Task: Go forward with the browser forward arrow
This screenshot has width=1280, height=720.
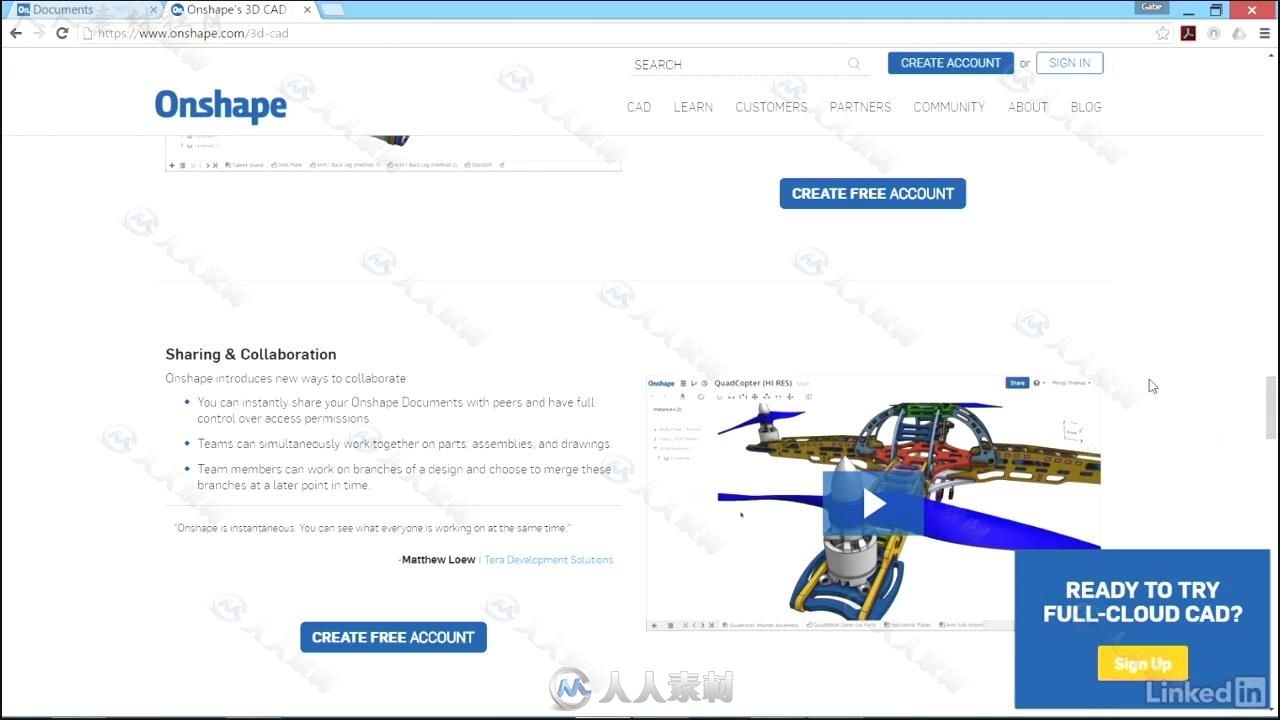Action: coord(38,33)
